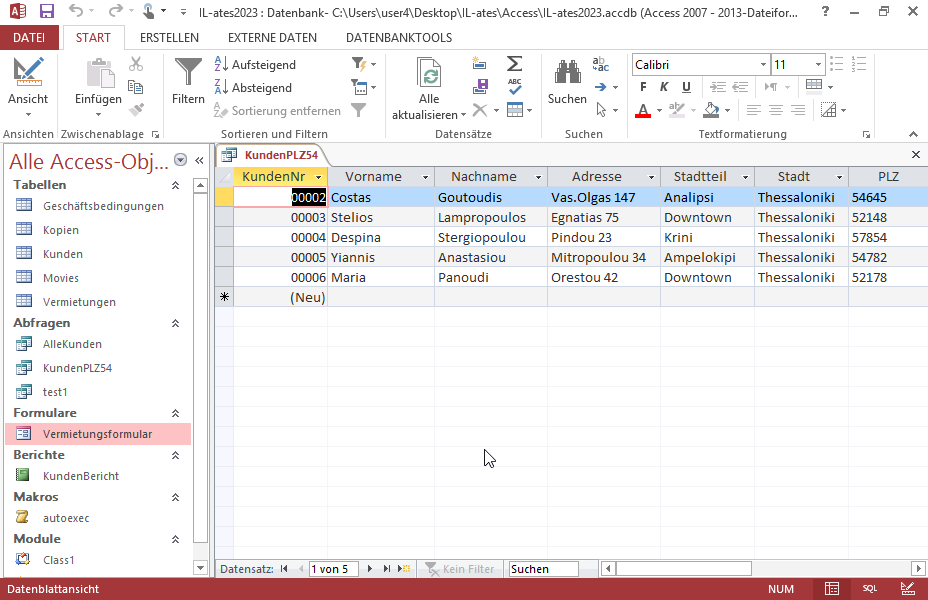Open the ERSTELLEN ribbon tab

click(x=169, y=37)
